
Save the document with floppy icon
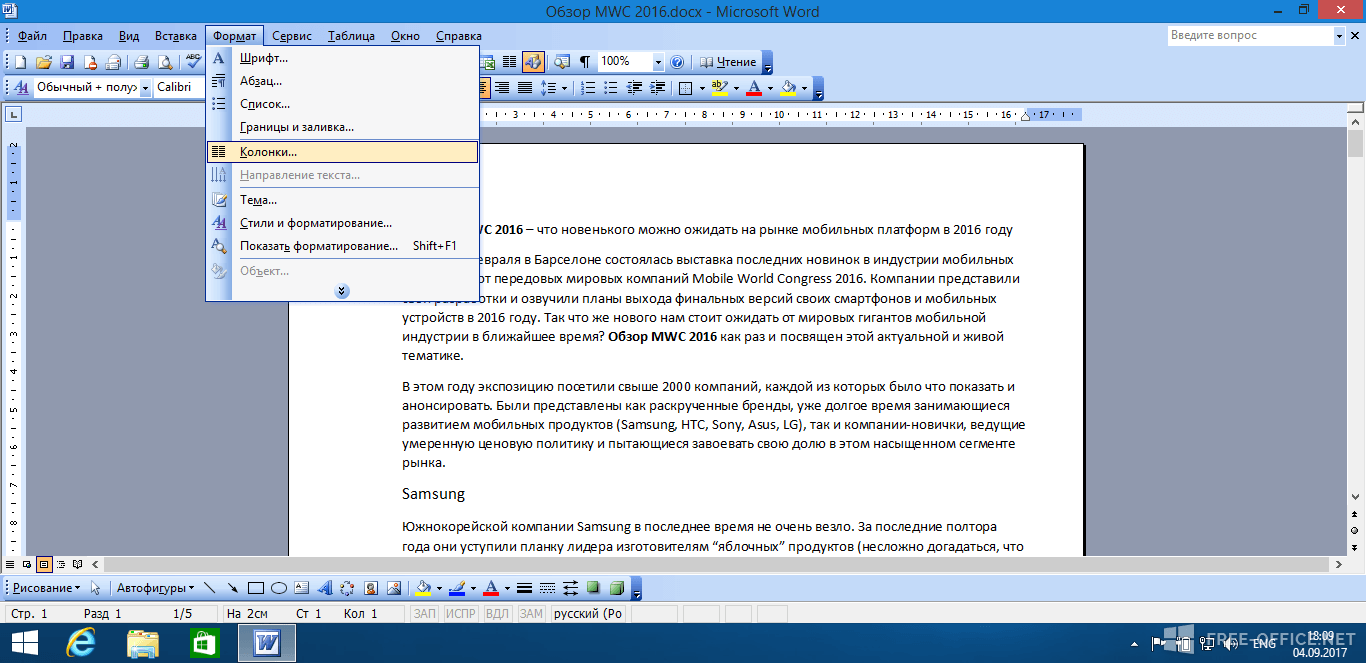coord(67,62)
